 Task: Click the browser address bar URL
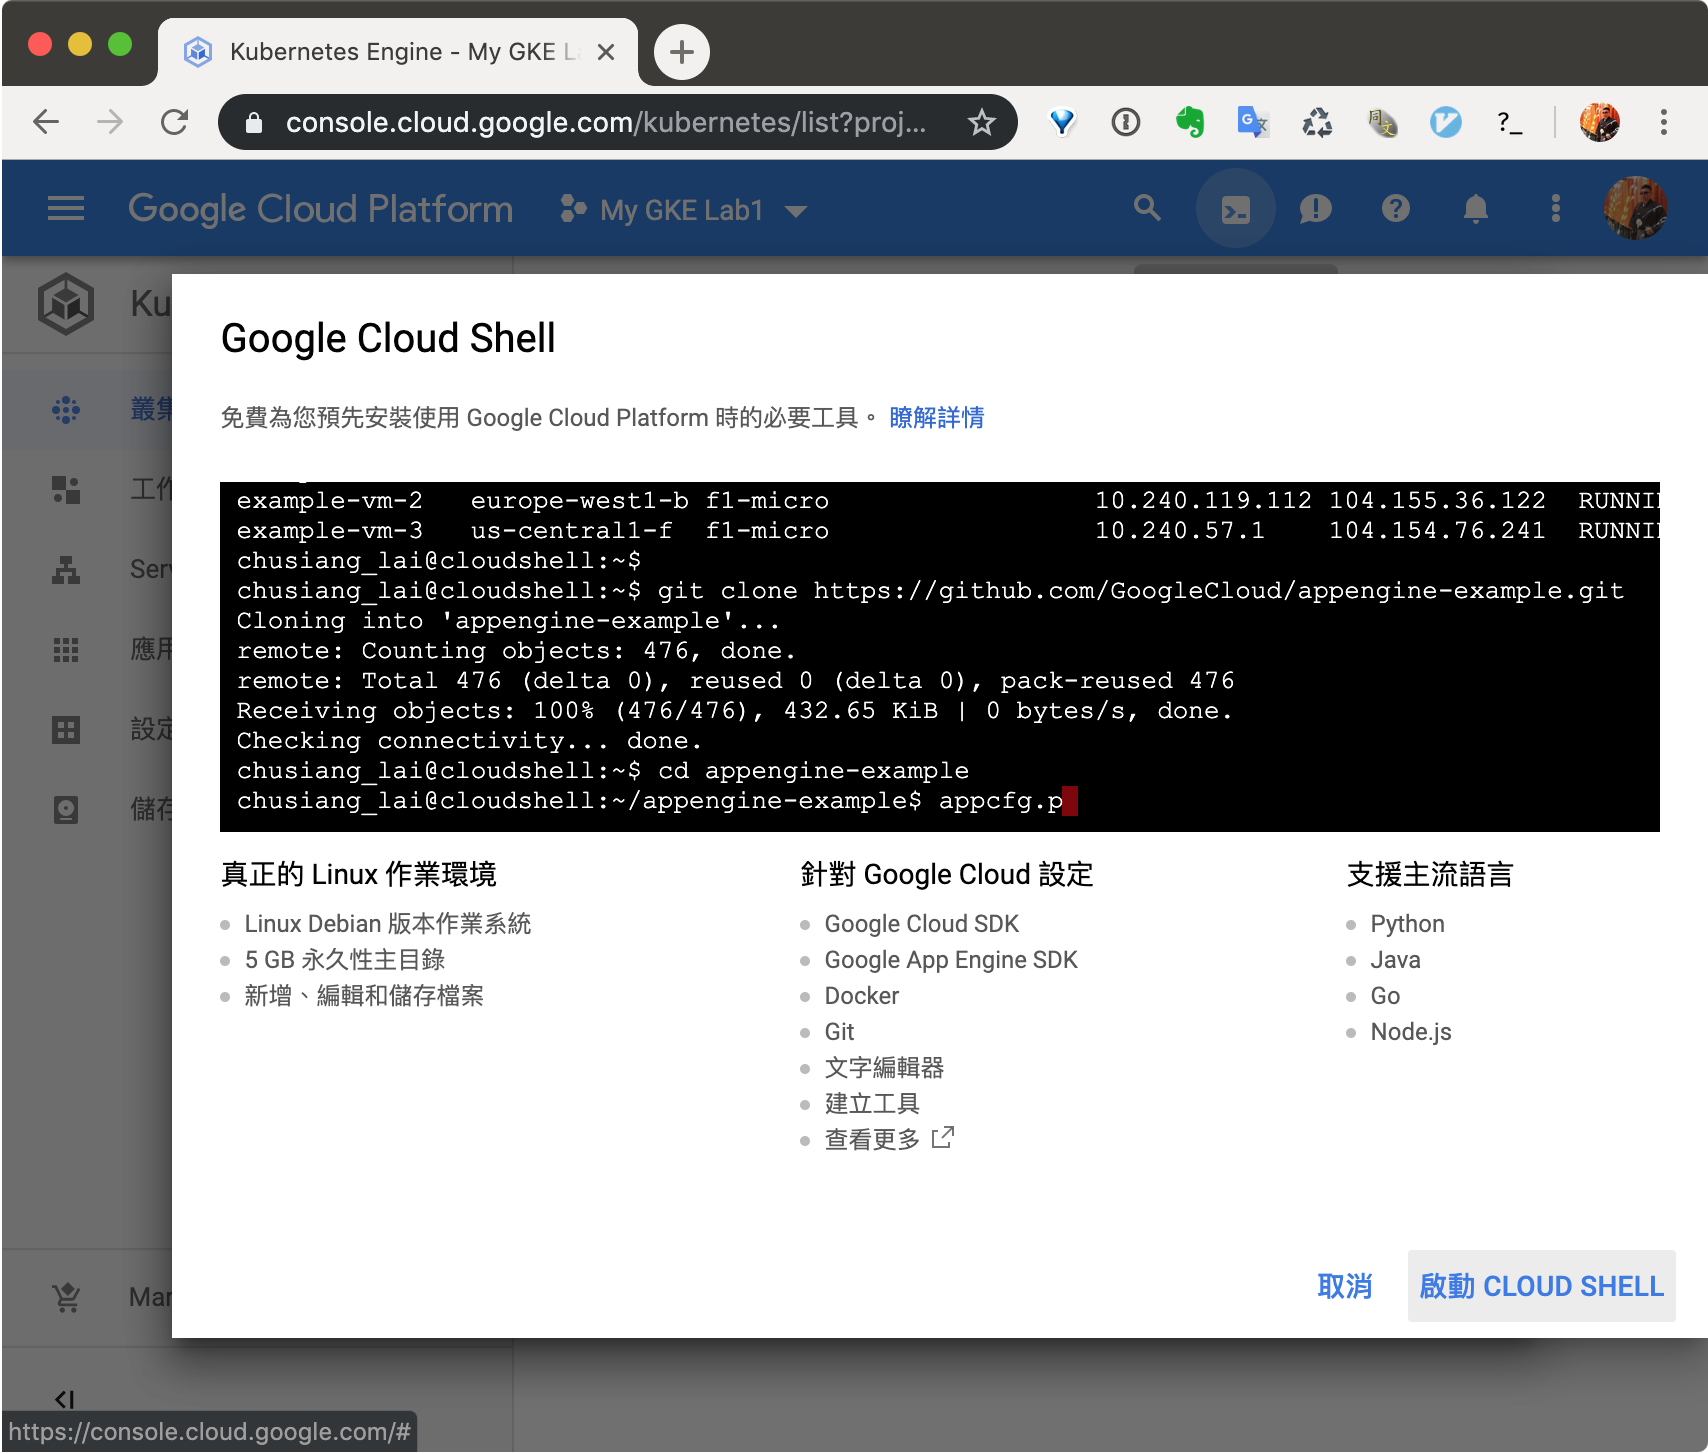click(605, 123)
